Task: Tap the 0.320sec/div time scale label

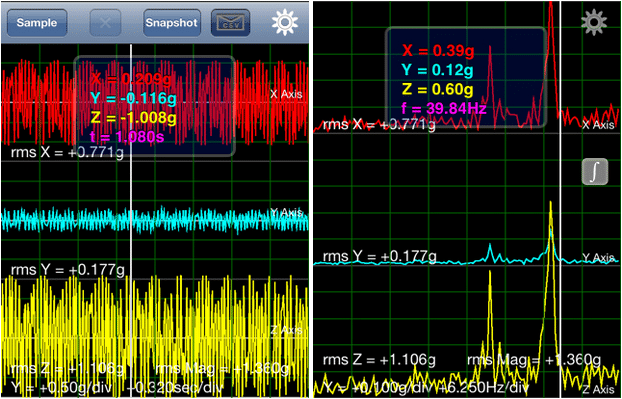Action: (x=175, y=387)
